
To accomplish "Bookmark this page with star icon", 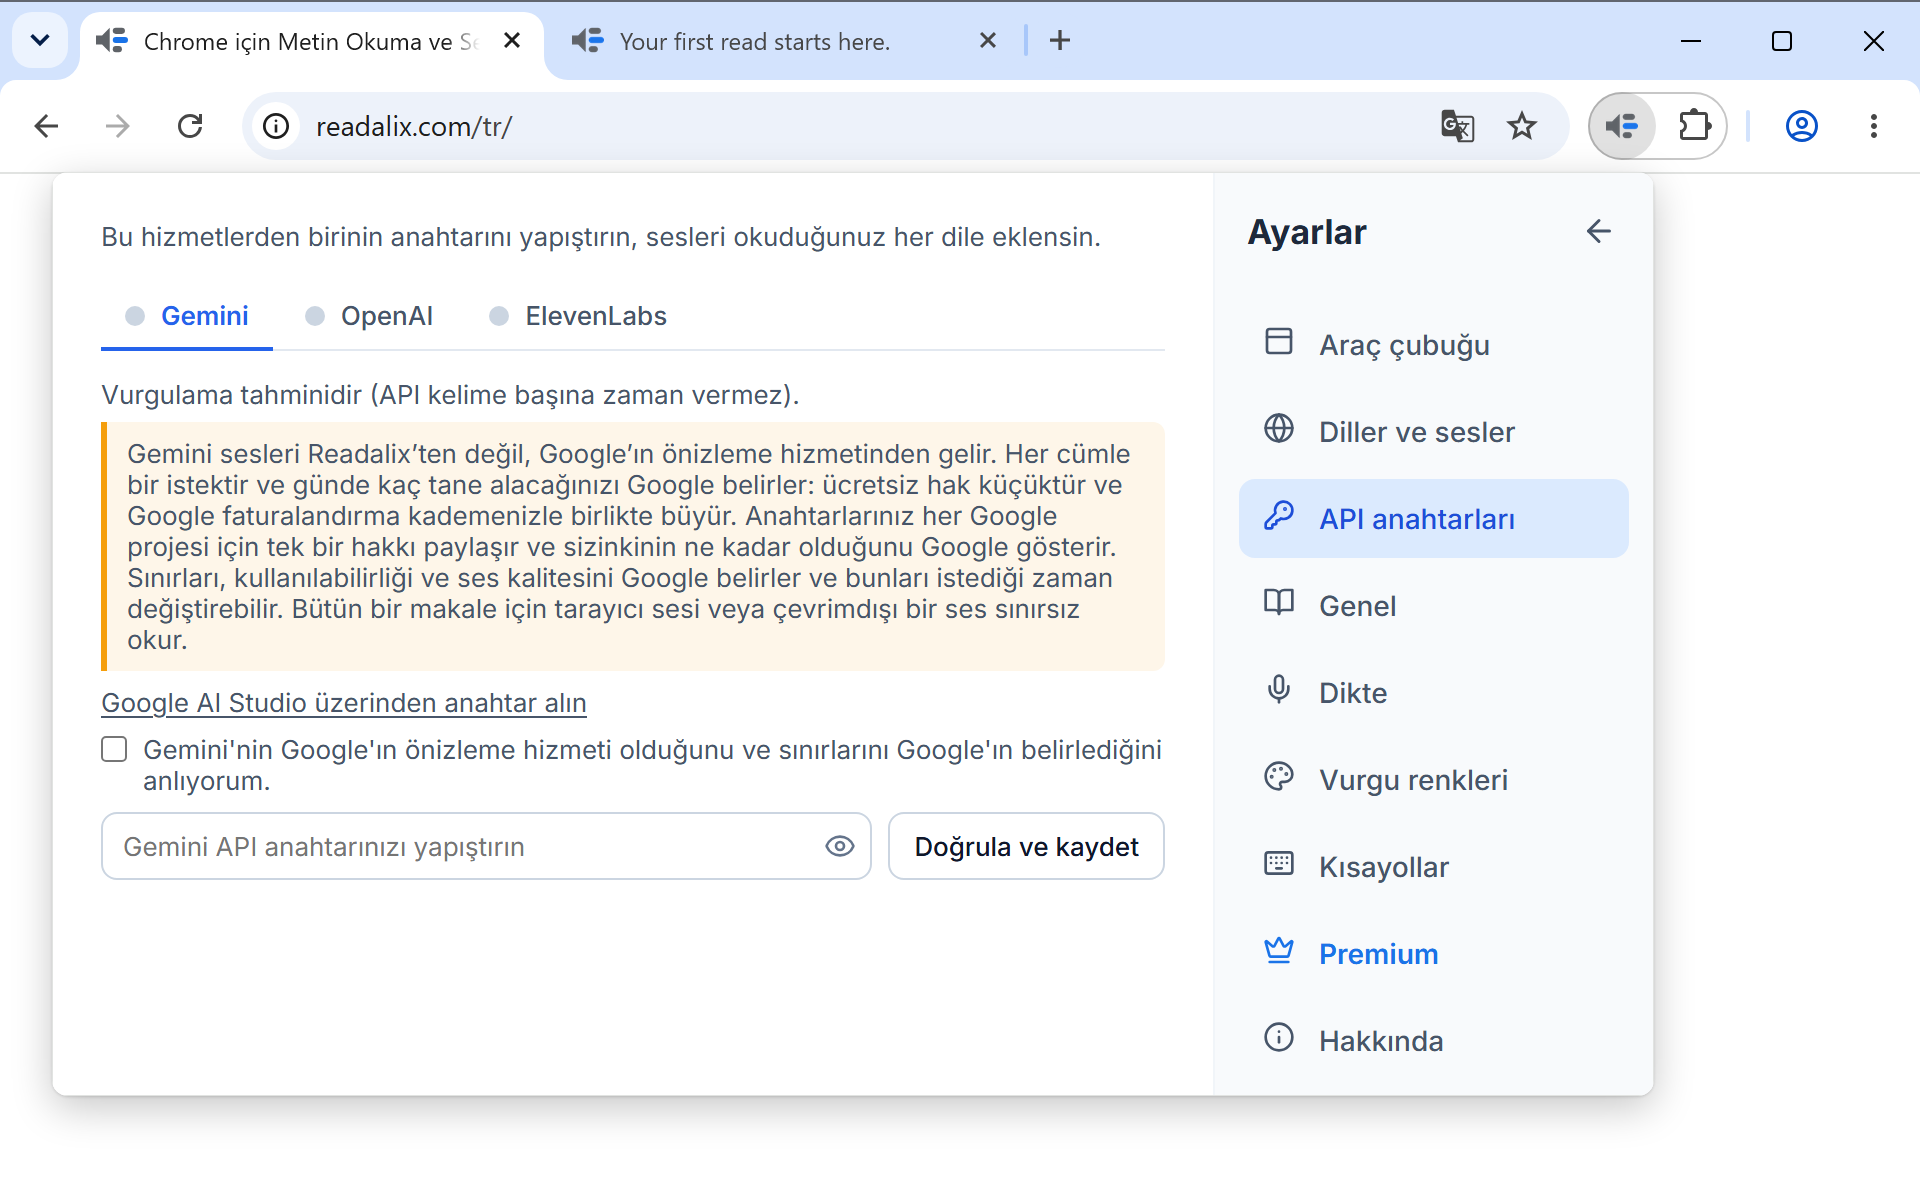I will pos(1522,127).
